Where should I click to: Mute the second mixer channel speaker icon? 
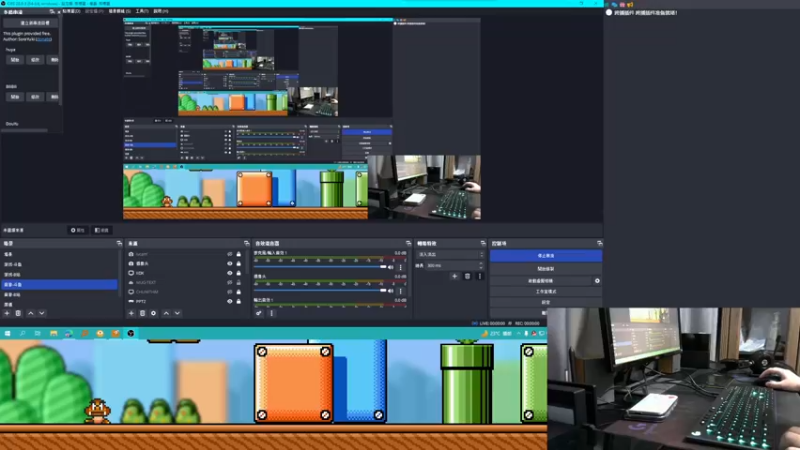tap(391, 291)
